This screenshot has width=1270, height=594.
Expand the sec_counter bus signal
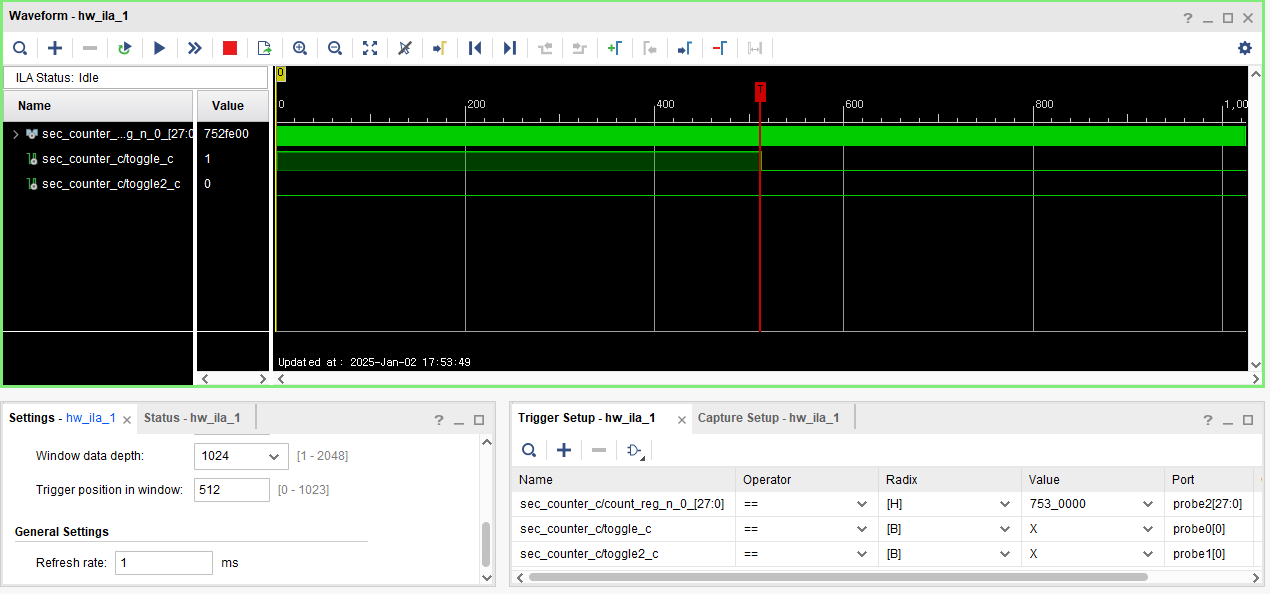15,133
